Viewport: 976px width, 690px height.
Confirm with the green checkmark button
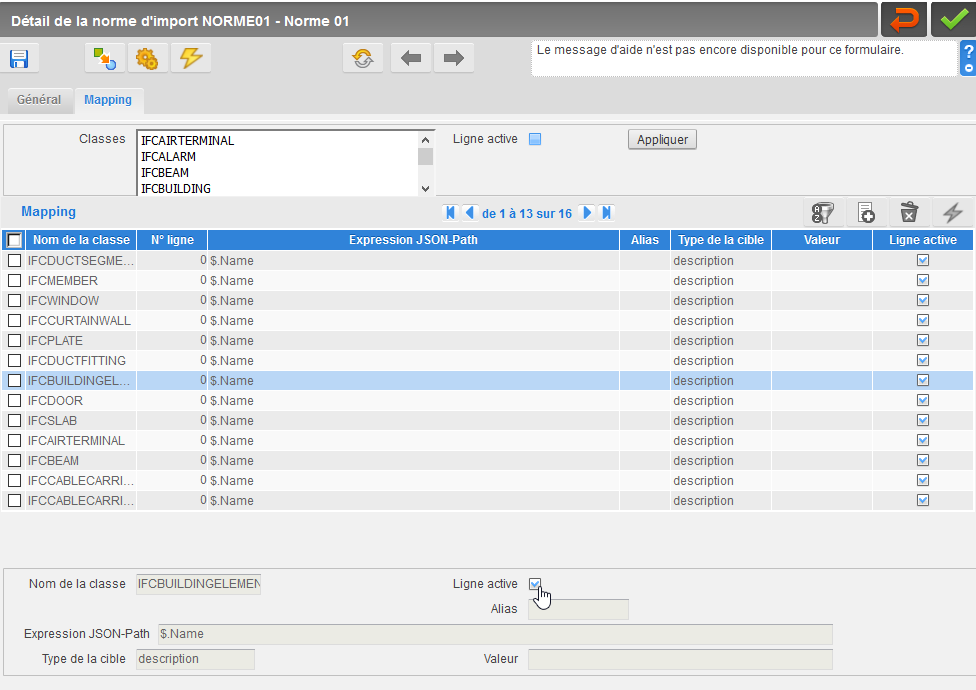tap(953, 20)
